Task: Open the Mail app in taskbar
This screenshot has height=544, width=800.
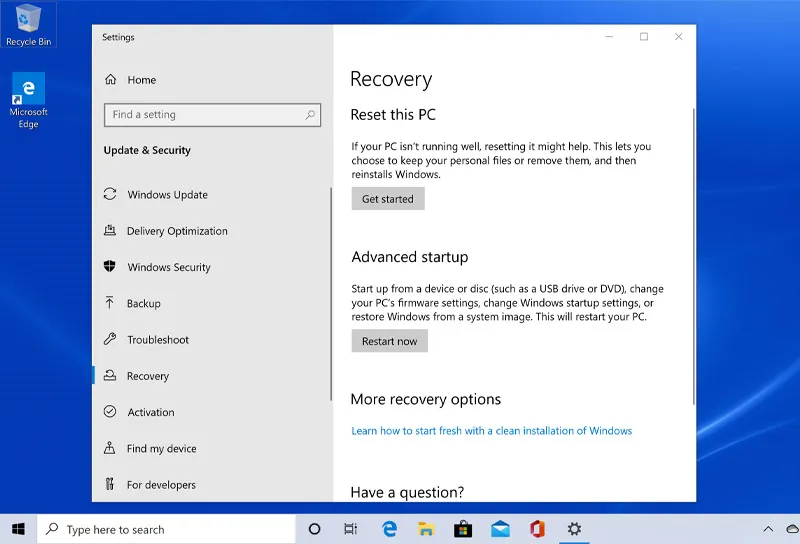Action: [500, 529]
